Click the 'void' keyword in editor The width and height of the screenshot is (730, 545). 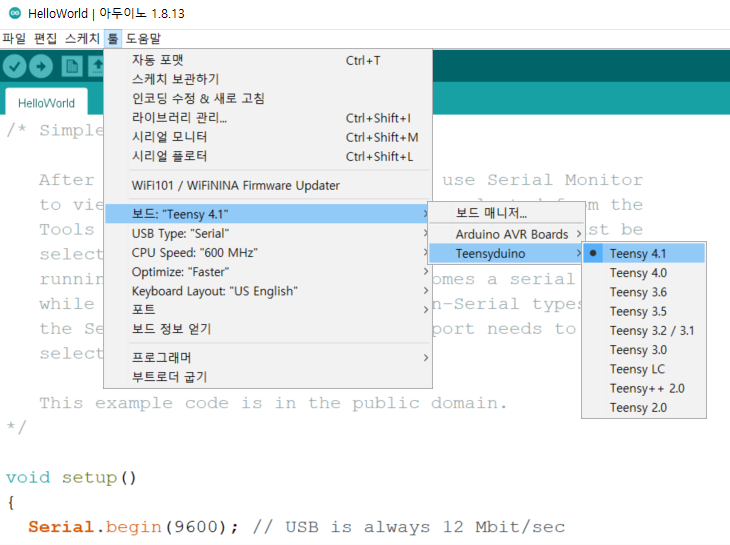[x=28, y=478]
